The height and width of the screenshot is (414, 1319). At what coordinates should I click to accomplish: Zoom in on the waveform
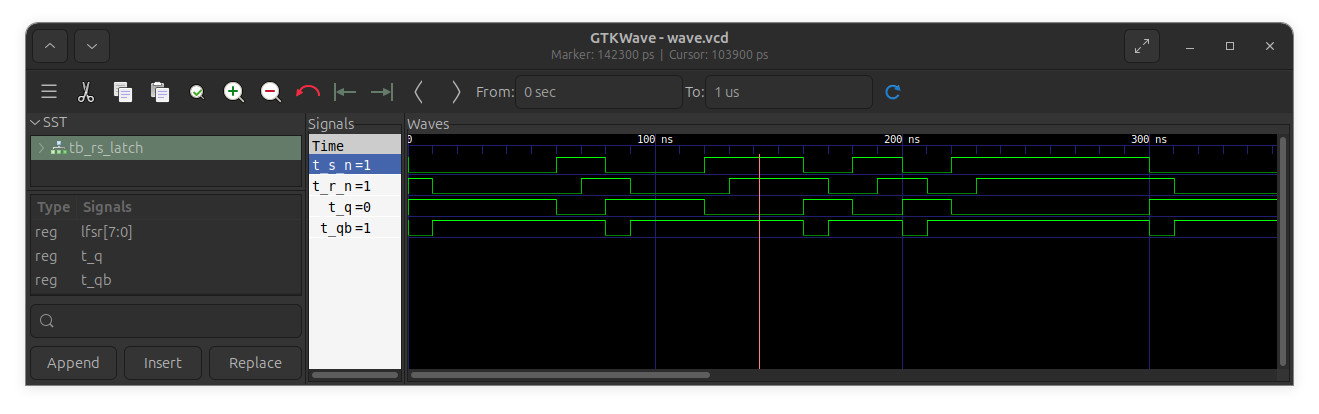pyautogui.click(x=234, y=92)
